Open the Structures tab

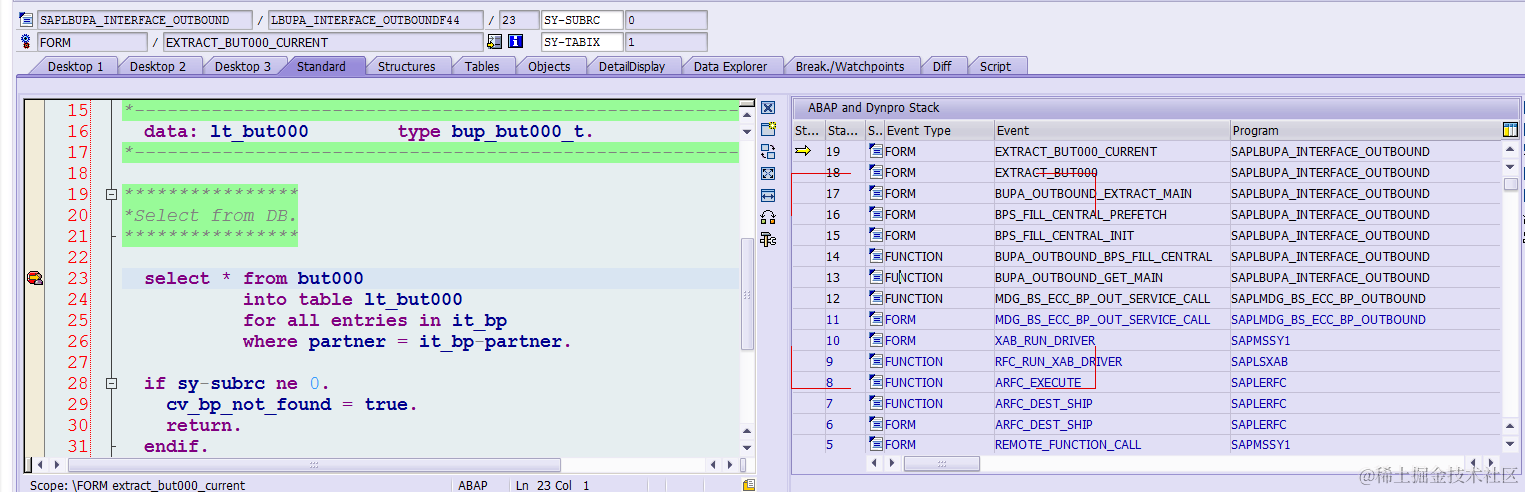coord(406,66)
